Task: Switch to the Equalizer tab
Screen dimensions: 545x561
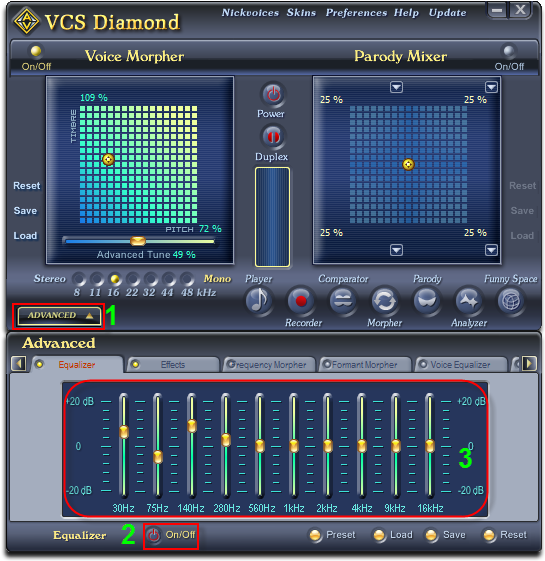Action: click(77, 365)
